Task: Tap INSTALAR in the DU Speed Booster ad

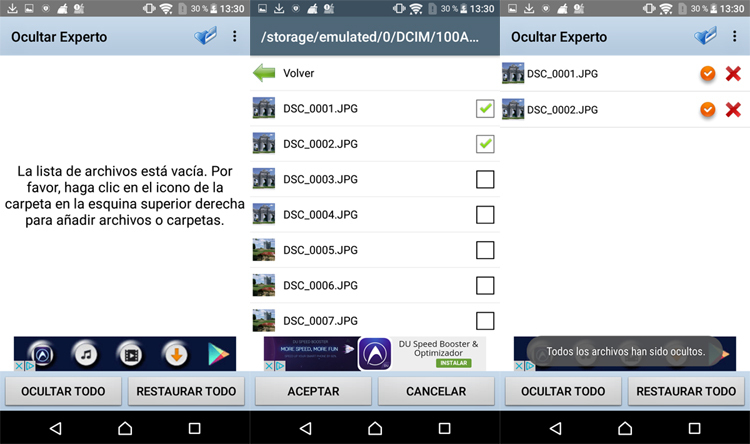Action: coord(454,363)
